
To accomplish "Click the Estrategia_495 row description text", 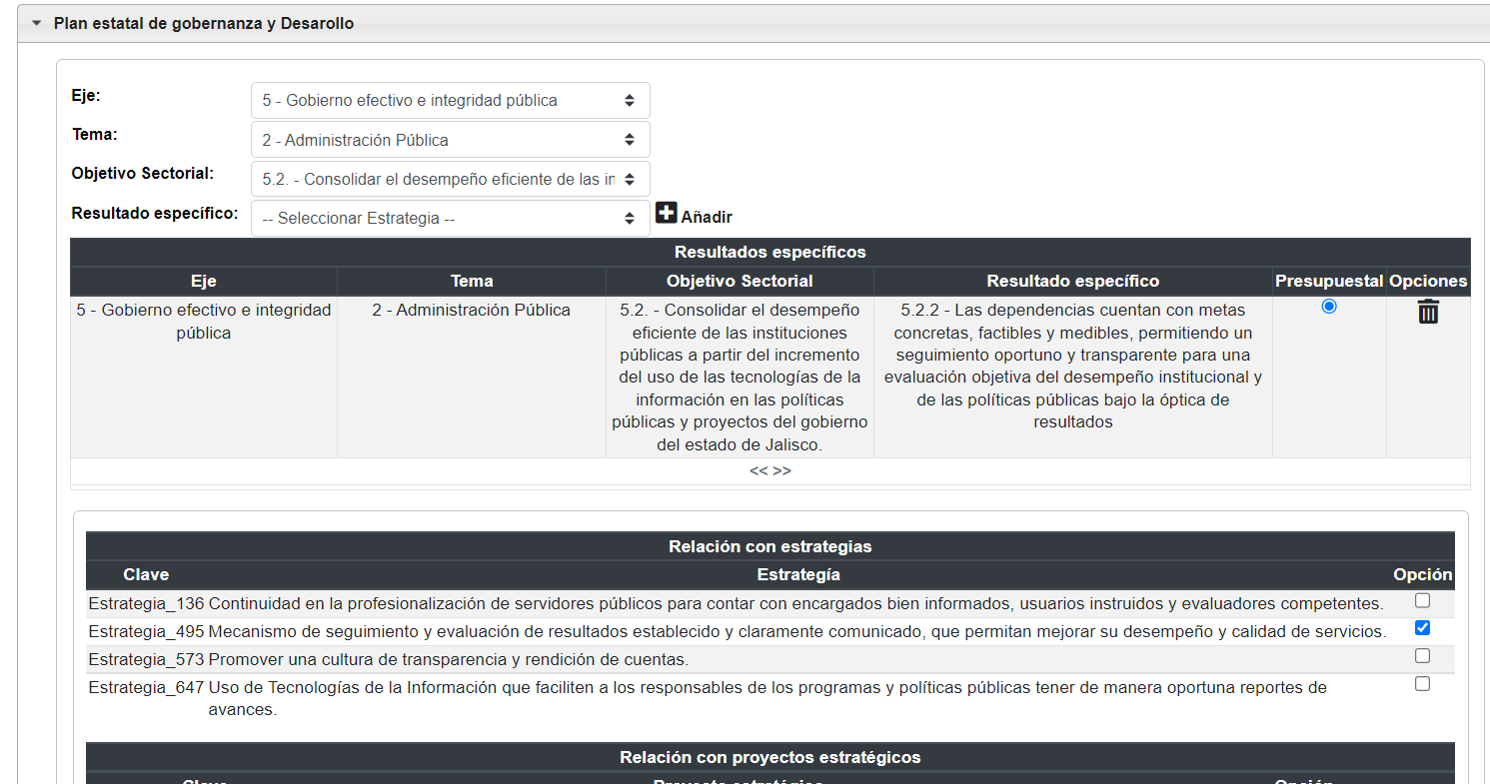I will (796, 632).
